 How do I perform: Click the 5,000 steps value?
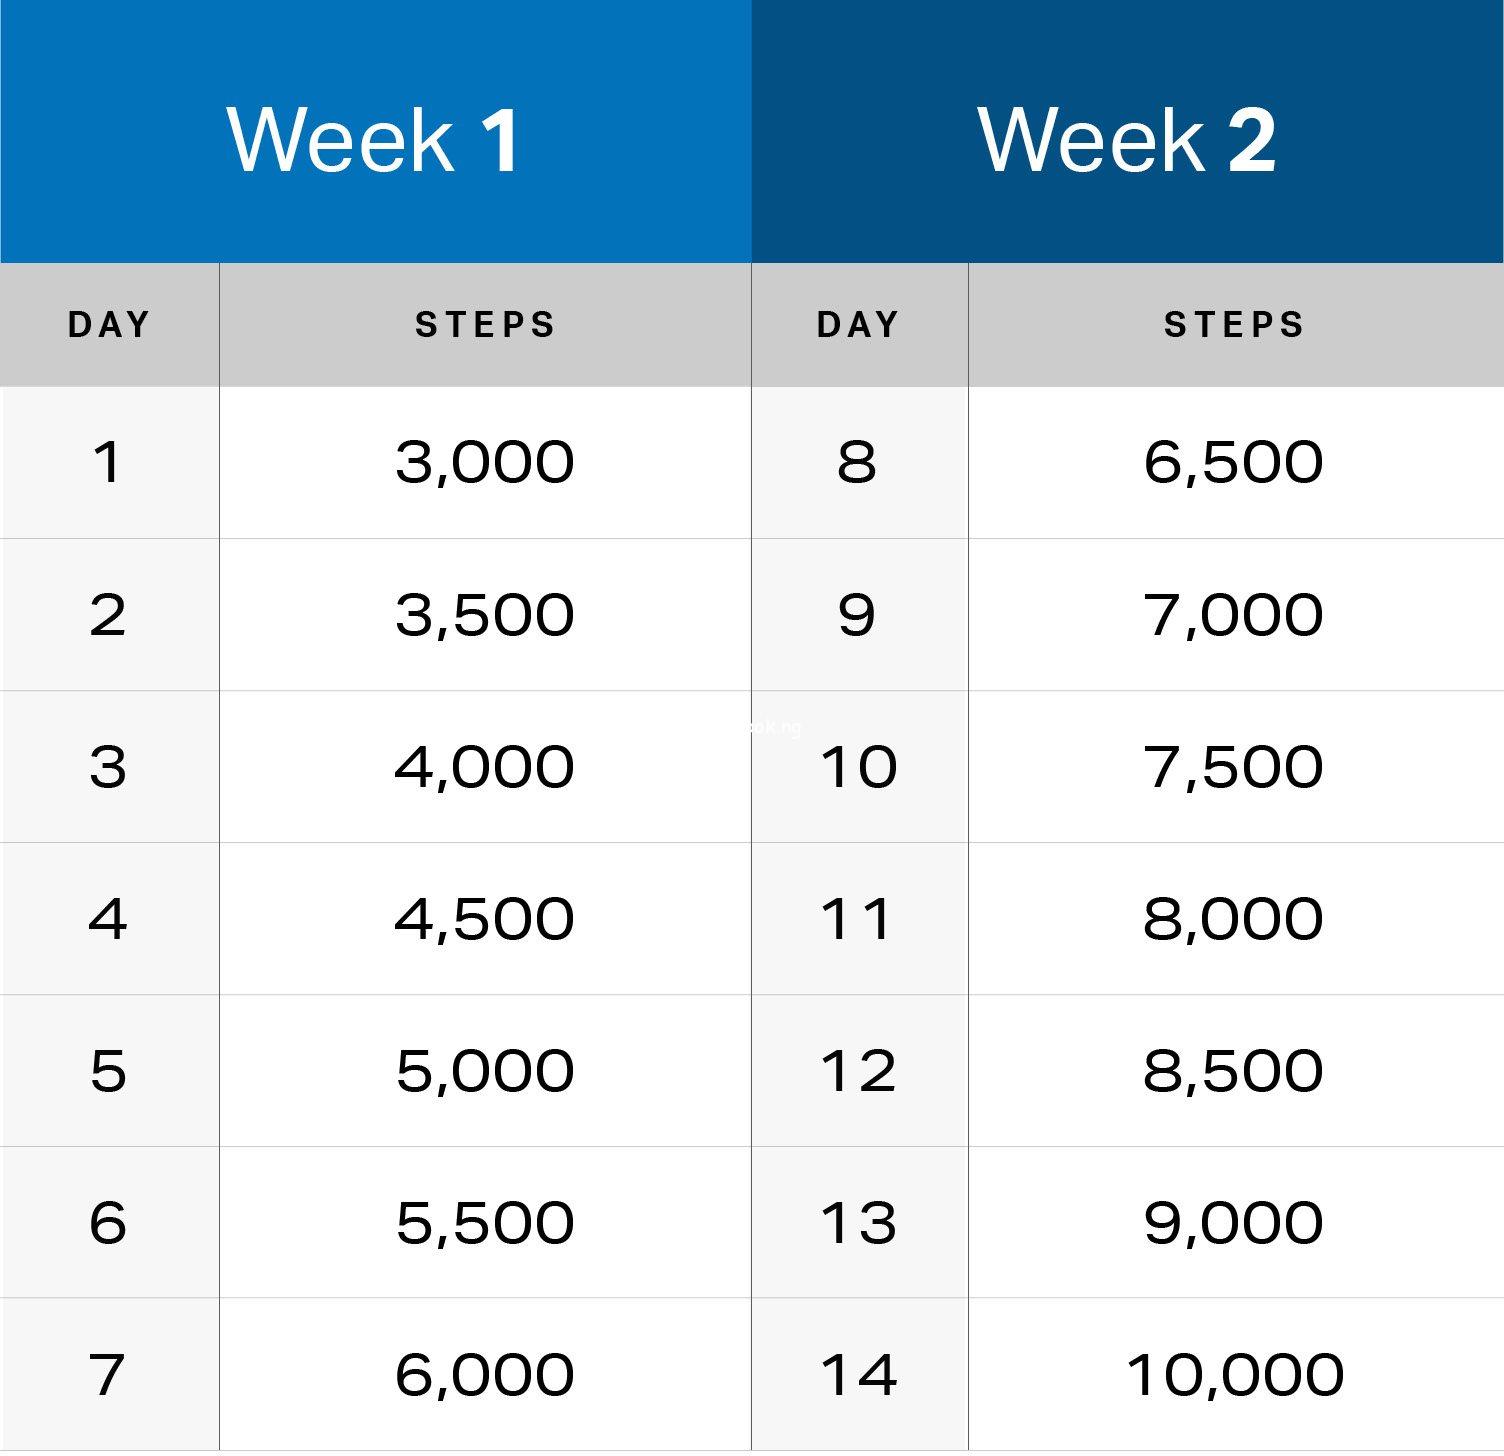pos(485,1071)
